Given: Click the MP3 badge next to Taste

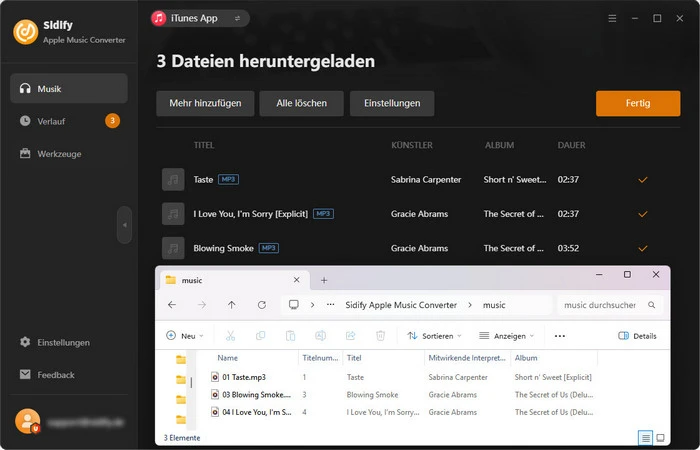Looking at the screenshot, I should point(228,179).
